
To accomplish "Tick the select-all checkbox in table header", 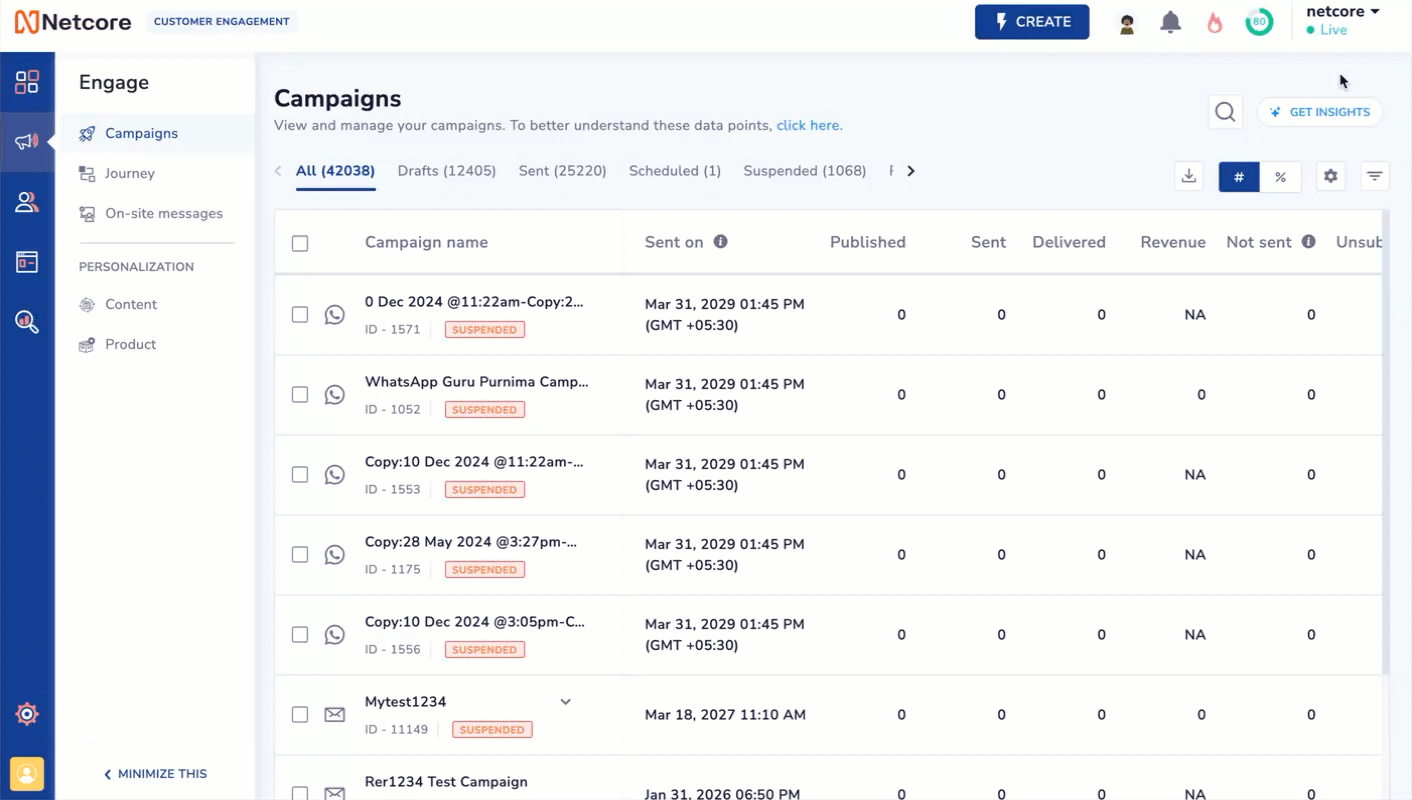I will point(300,243).
